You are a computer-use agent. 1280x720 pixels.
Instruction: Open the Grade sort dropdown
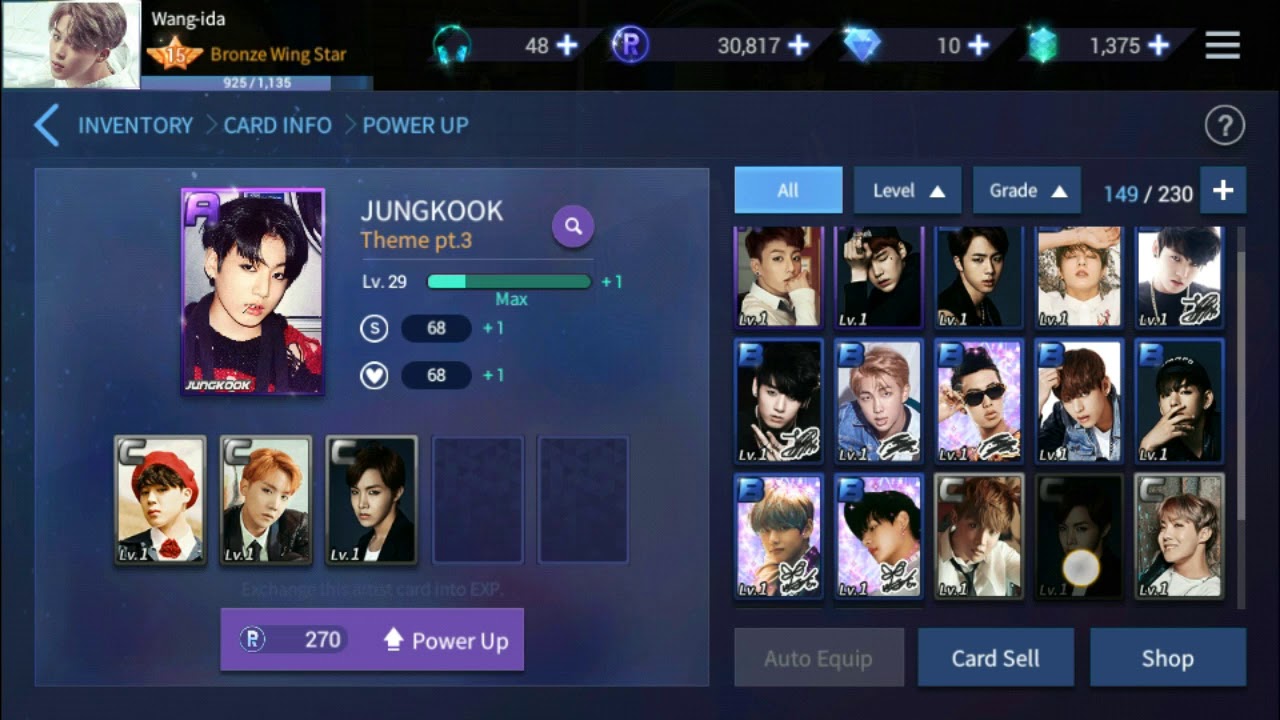pyautogui.click(x=1027, y=190)
